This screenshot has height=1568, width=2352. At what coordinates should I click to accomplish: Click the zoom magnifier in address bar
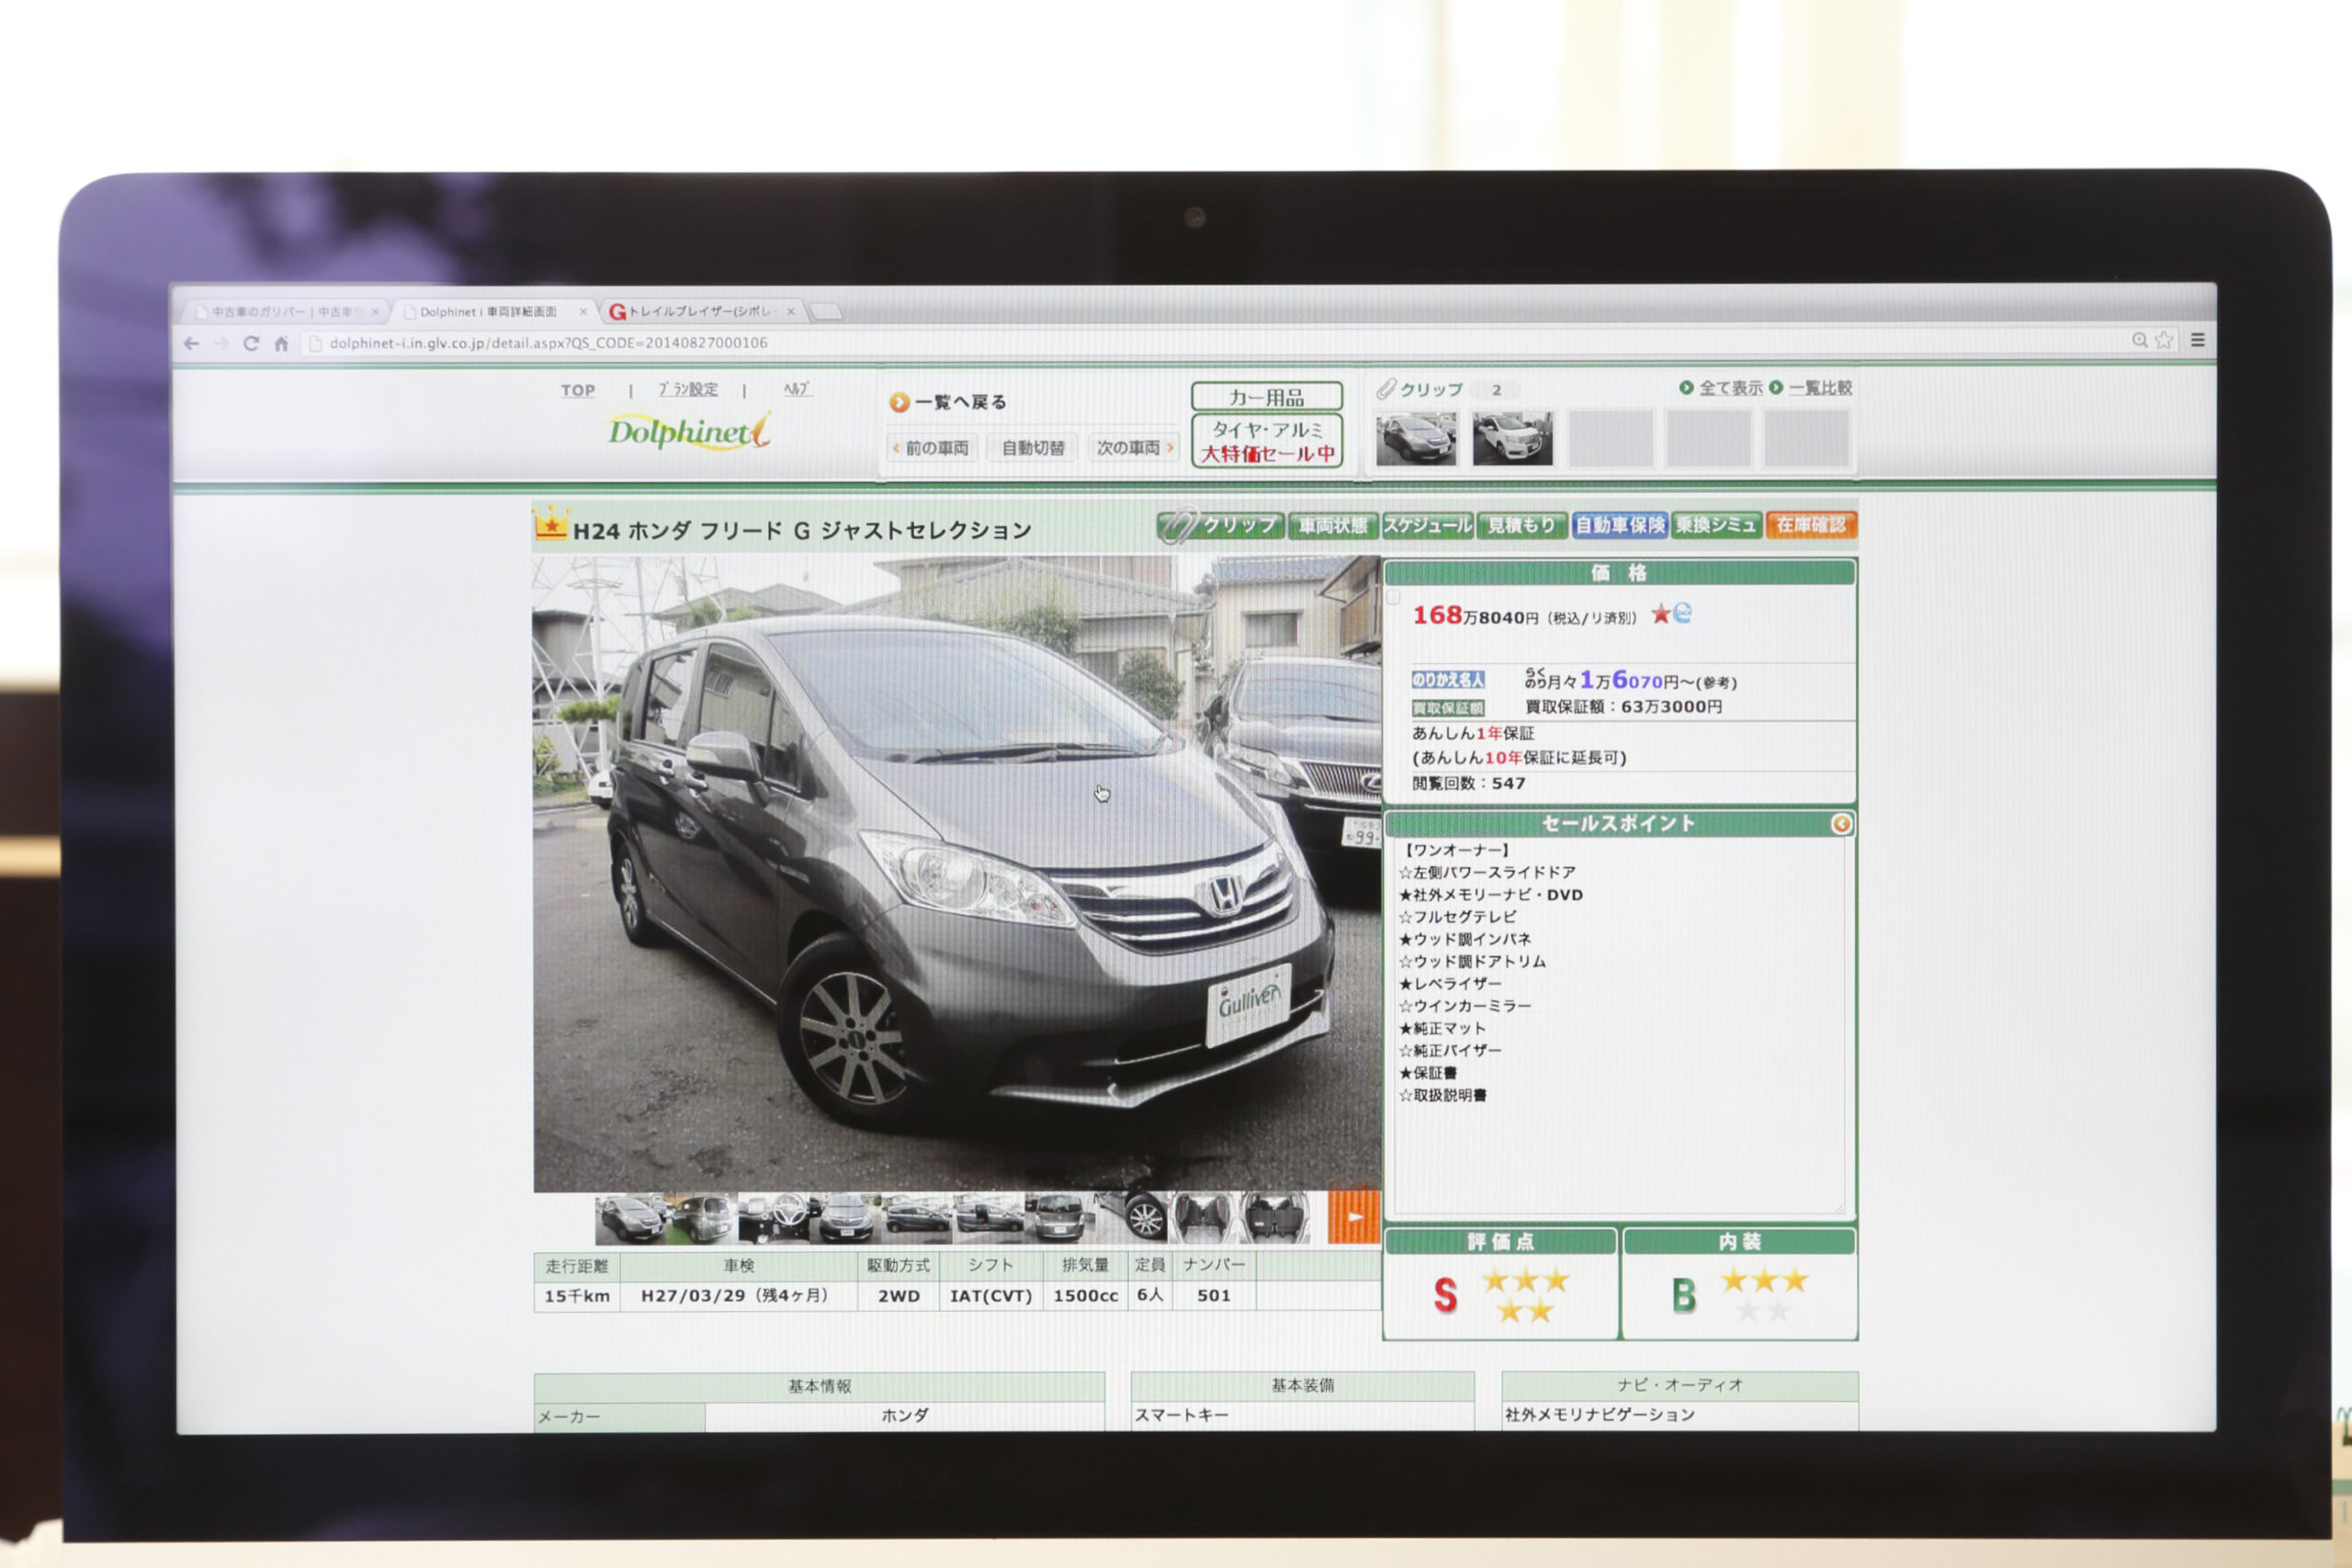coord(2139,340)
